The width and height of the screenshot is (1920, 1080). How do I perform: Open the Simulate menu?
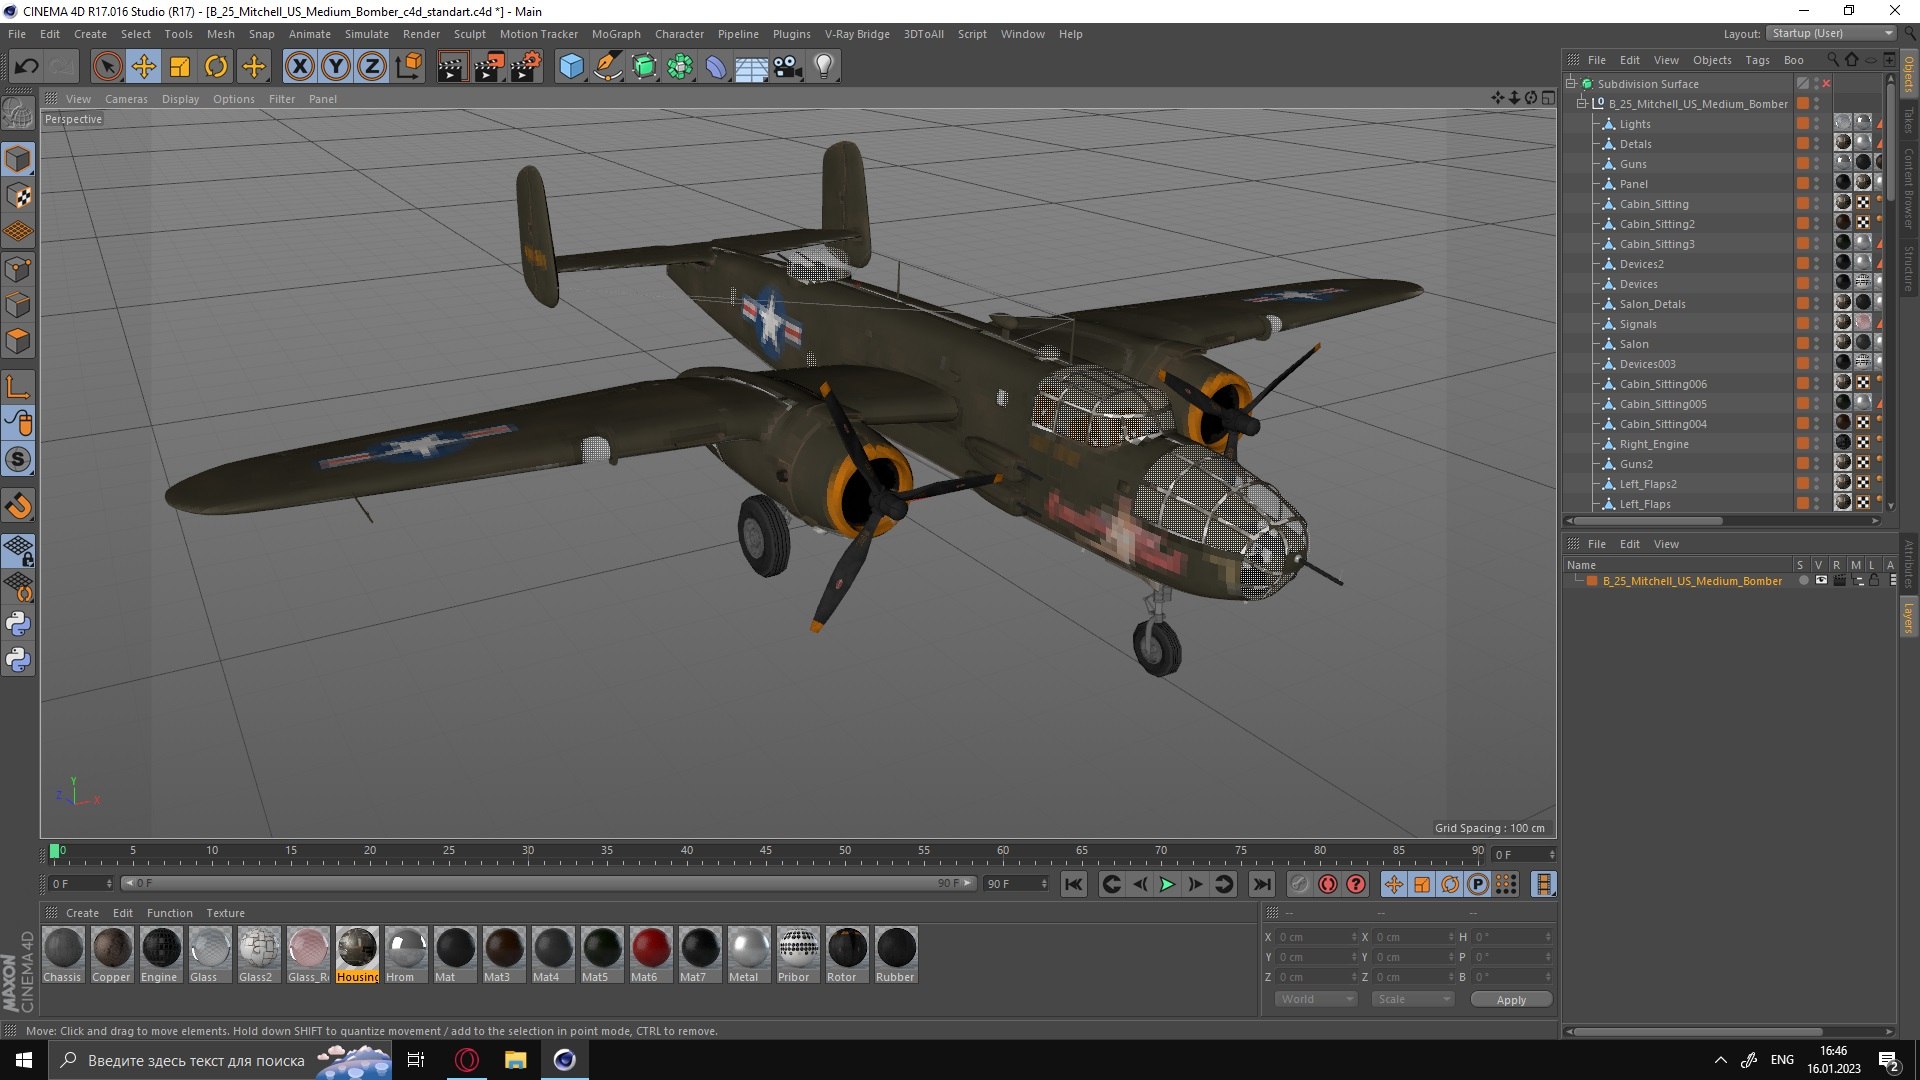[367, 34]
